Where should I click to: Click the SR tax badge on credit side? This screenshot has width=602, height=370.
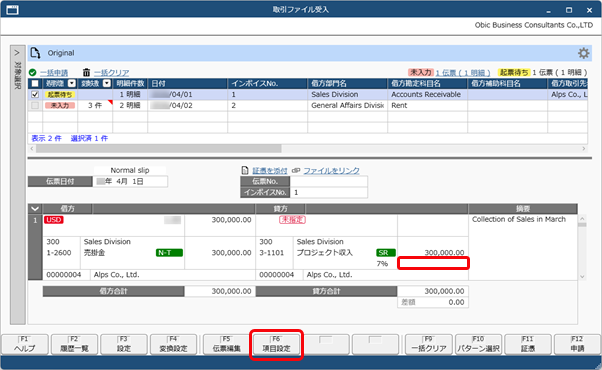coord(385,253)
